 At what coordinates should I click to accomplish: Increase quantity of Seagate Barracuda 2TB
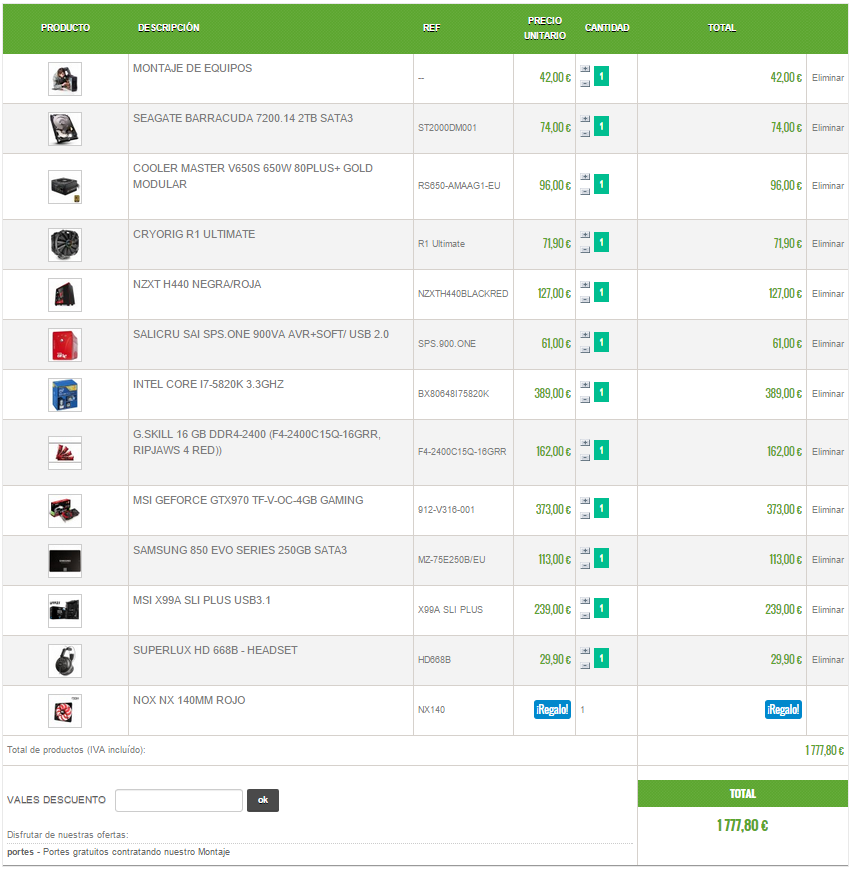tap(585, 119)
